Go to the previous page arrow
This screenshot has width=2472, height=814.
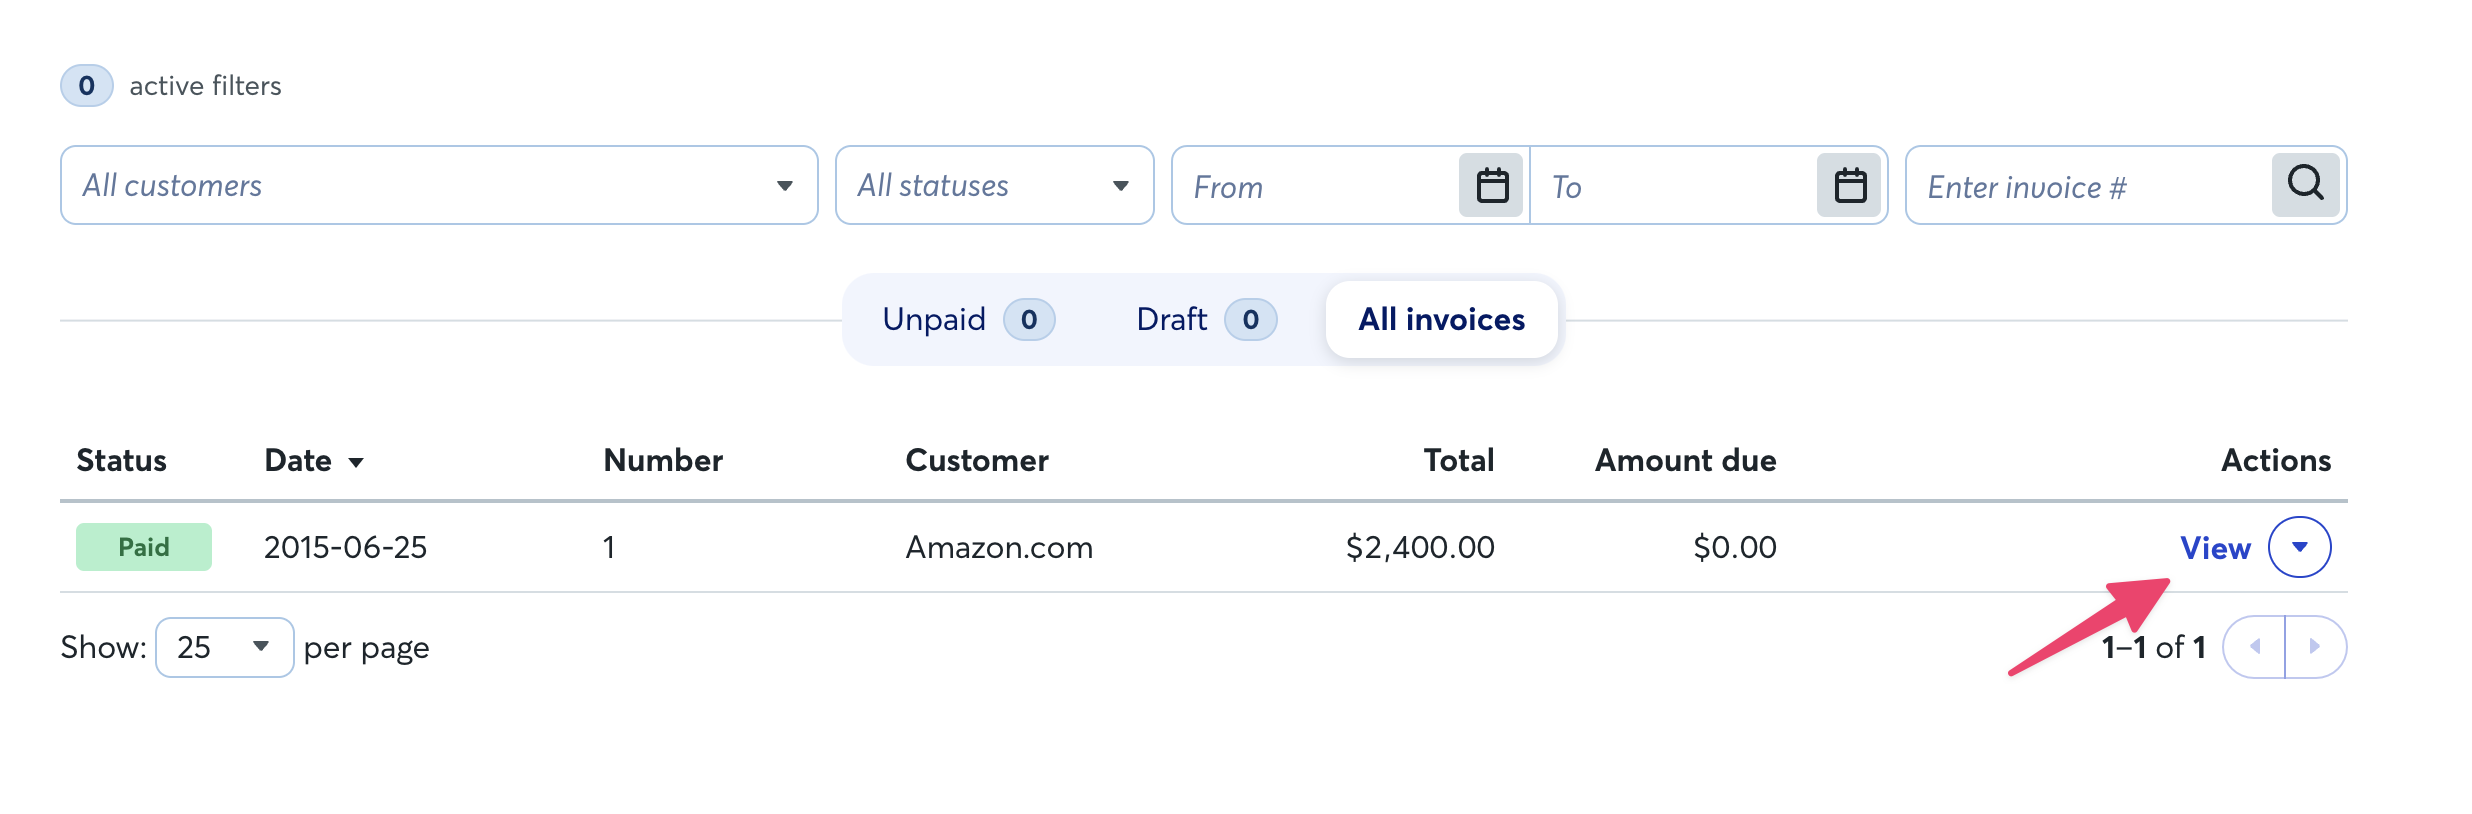pyautogui.click(x=2254, y=647)
